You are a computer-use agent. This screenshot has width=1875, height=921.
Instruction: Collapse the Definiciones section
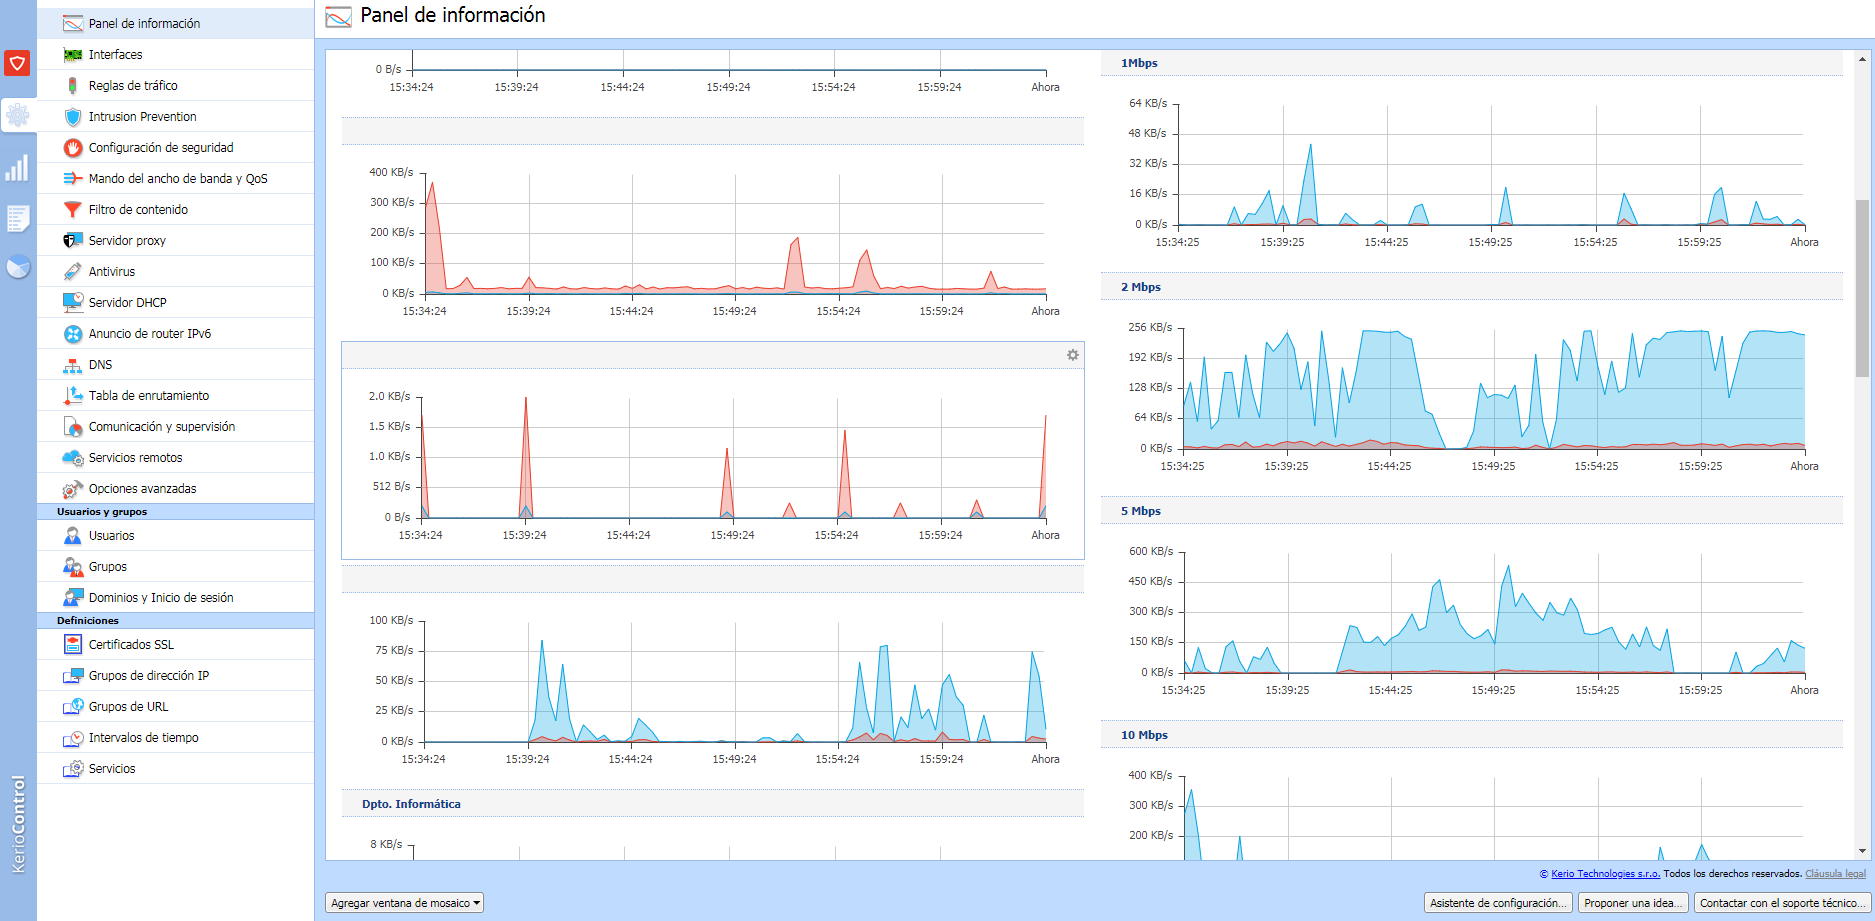click(175, 620)
